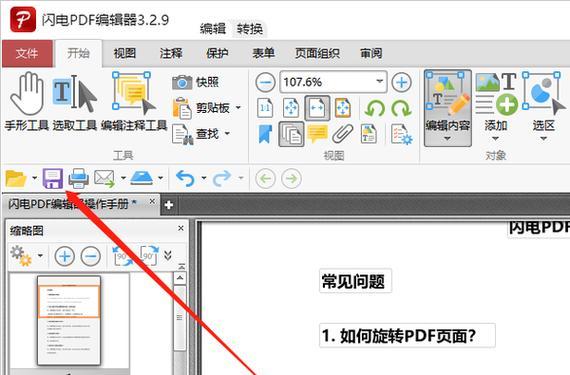The width and height of the screenshot is (570, 375).
Task: Switch to the Page Organize (页面组织) tab
Action: coord(317,53)
